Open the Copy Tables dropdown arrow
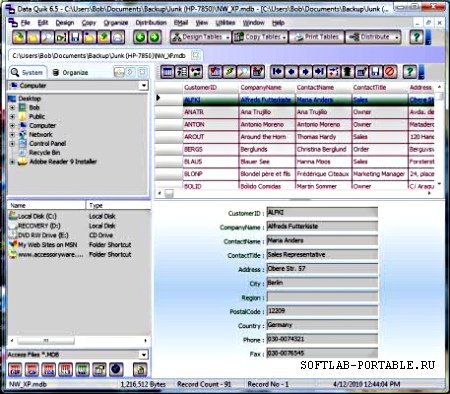The height and width of the screenshot is (394, 450). pos(284,37)
